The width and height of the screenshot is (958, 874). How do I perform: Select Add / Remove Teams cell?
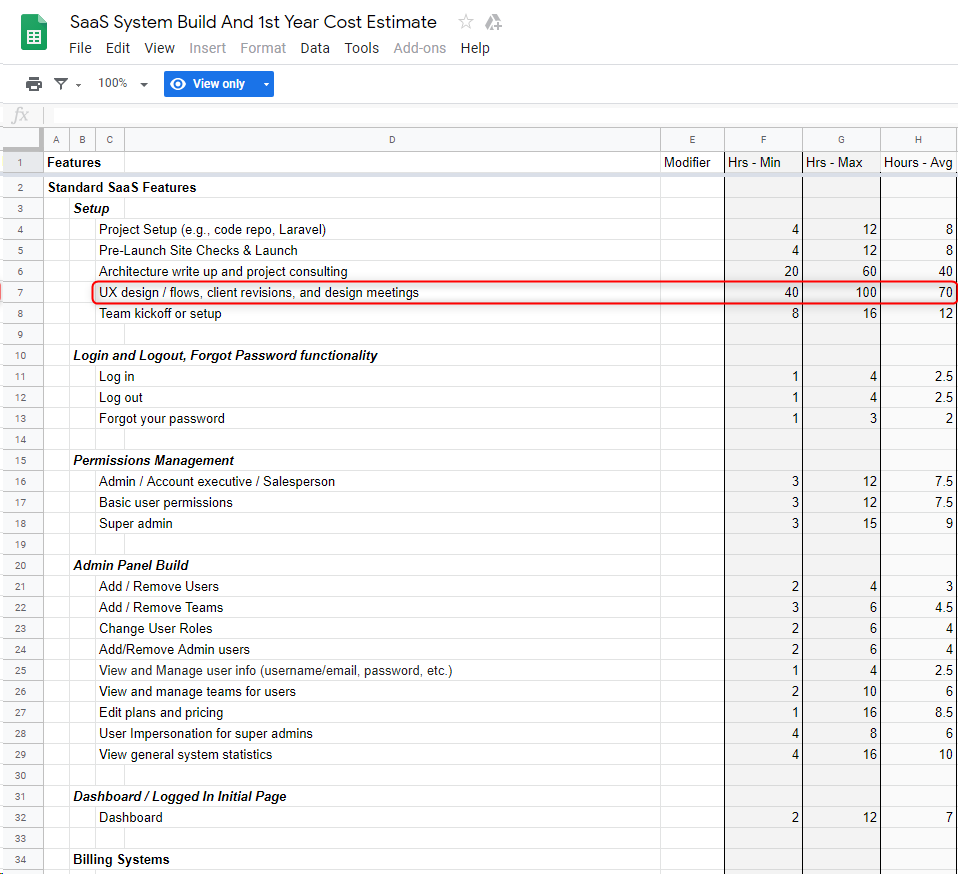pos(161,608)
